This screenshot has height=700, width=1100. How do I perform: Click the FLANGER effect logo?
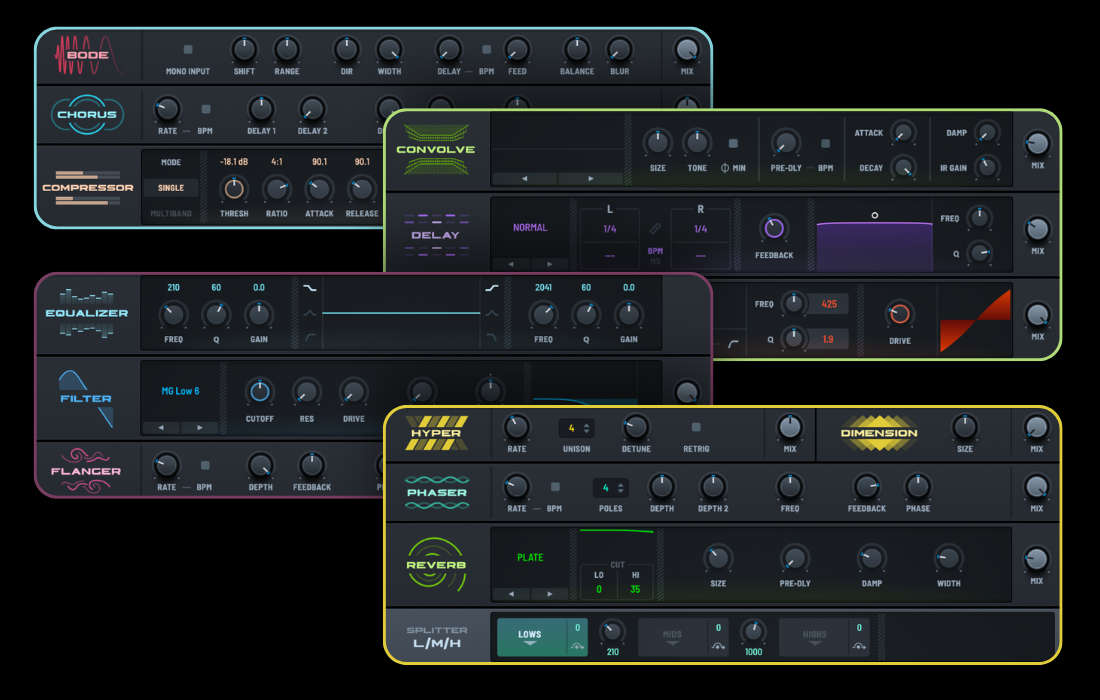tap(86, 471)
